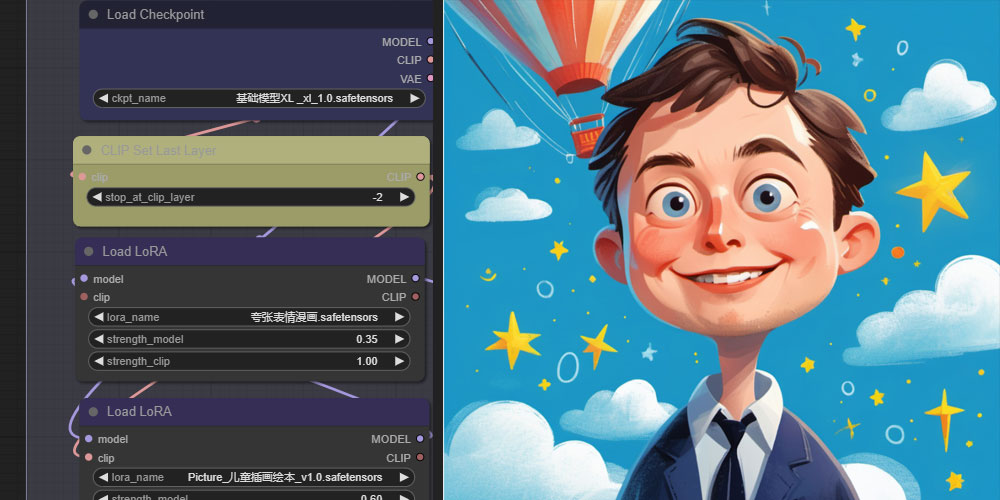
Task: Edit the strength_clip 1.00 value field
Action: point(249,362)
